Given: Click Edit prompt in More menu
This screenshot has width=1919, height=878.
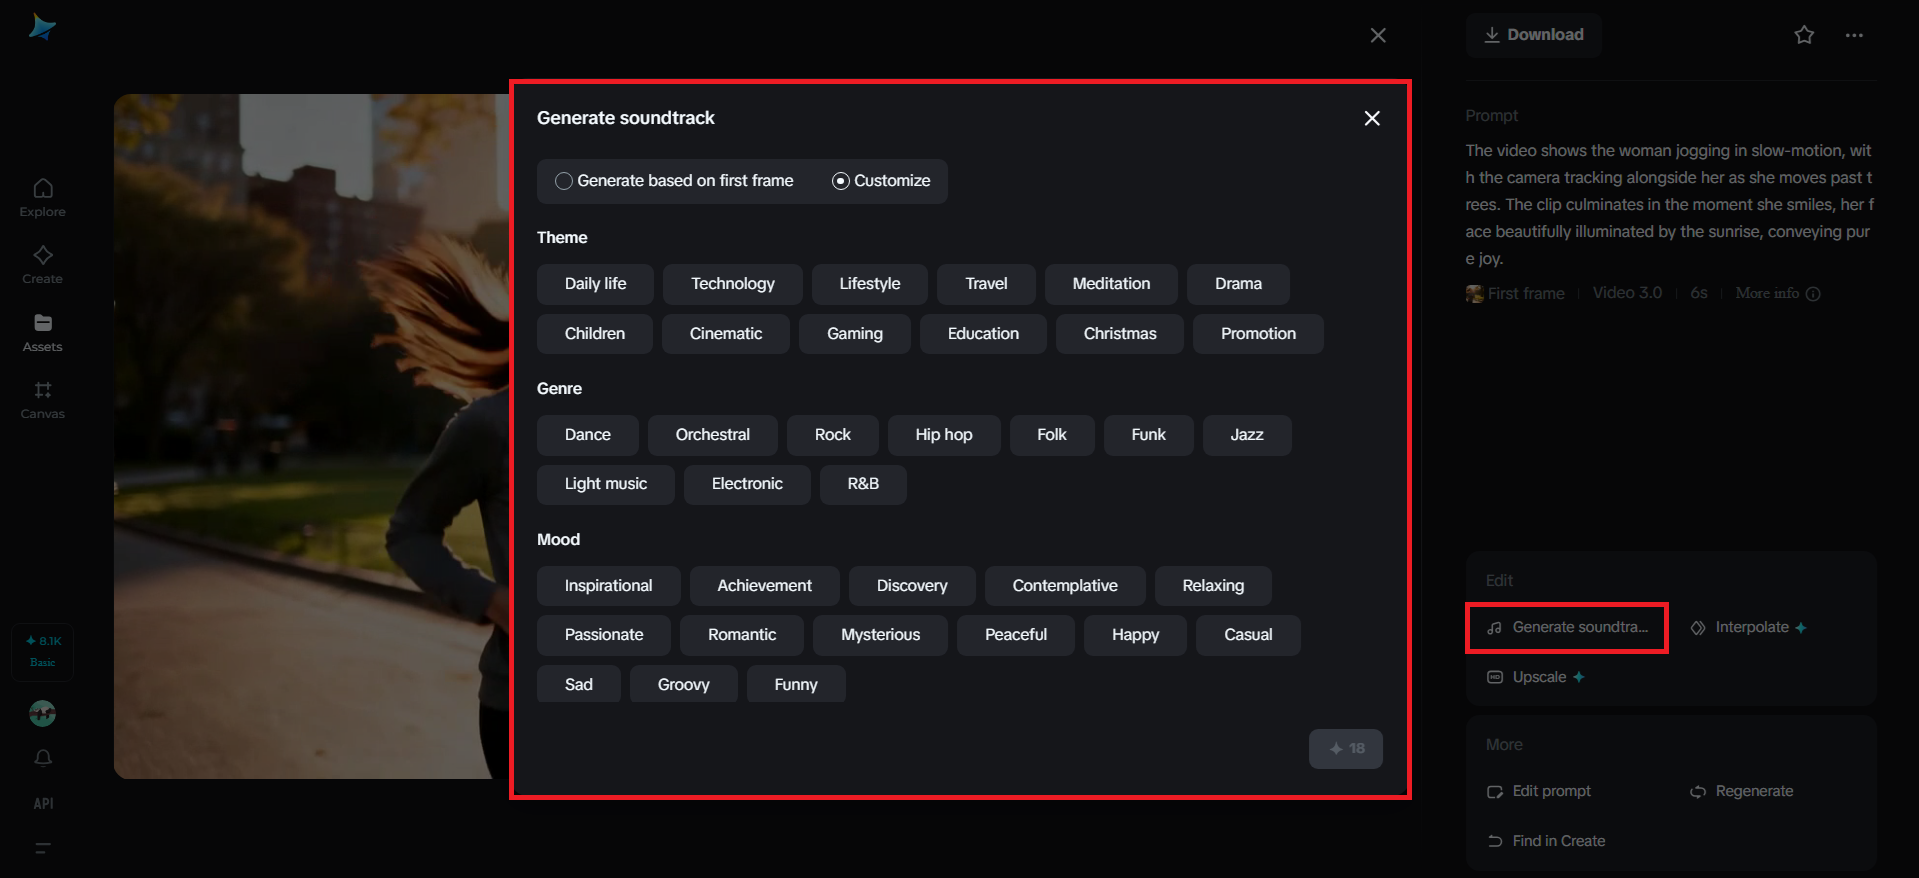Looking at the screenshot, I should click(1551, 791).
